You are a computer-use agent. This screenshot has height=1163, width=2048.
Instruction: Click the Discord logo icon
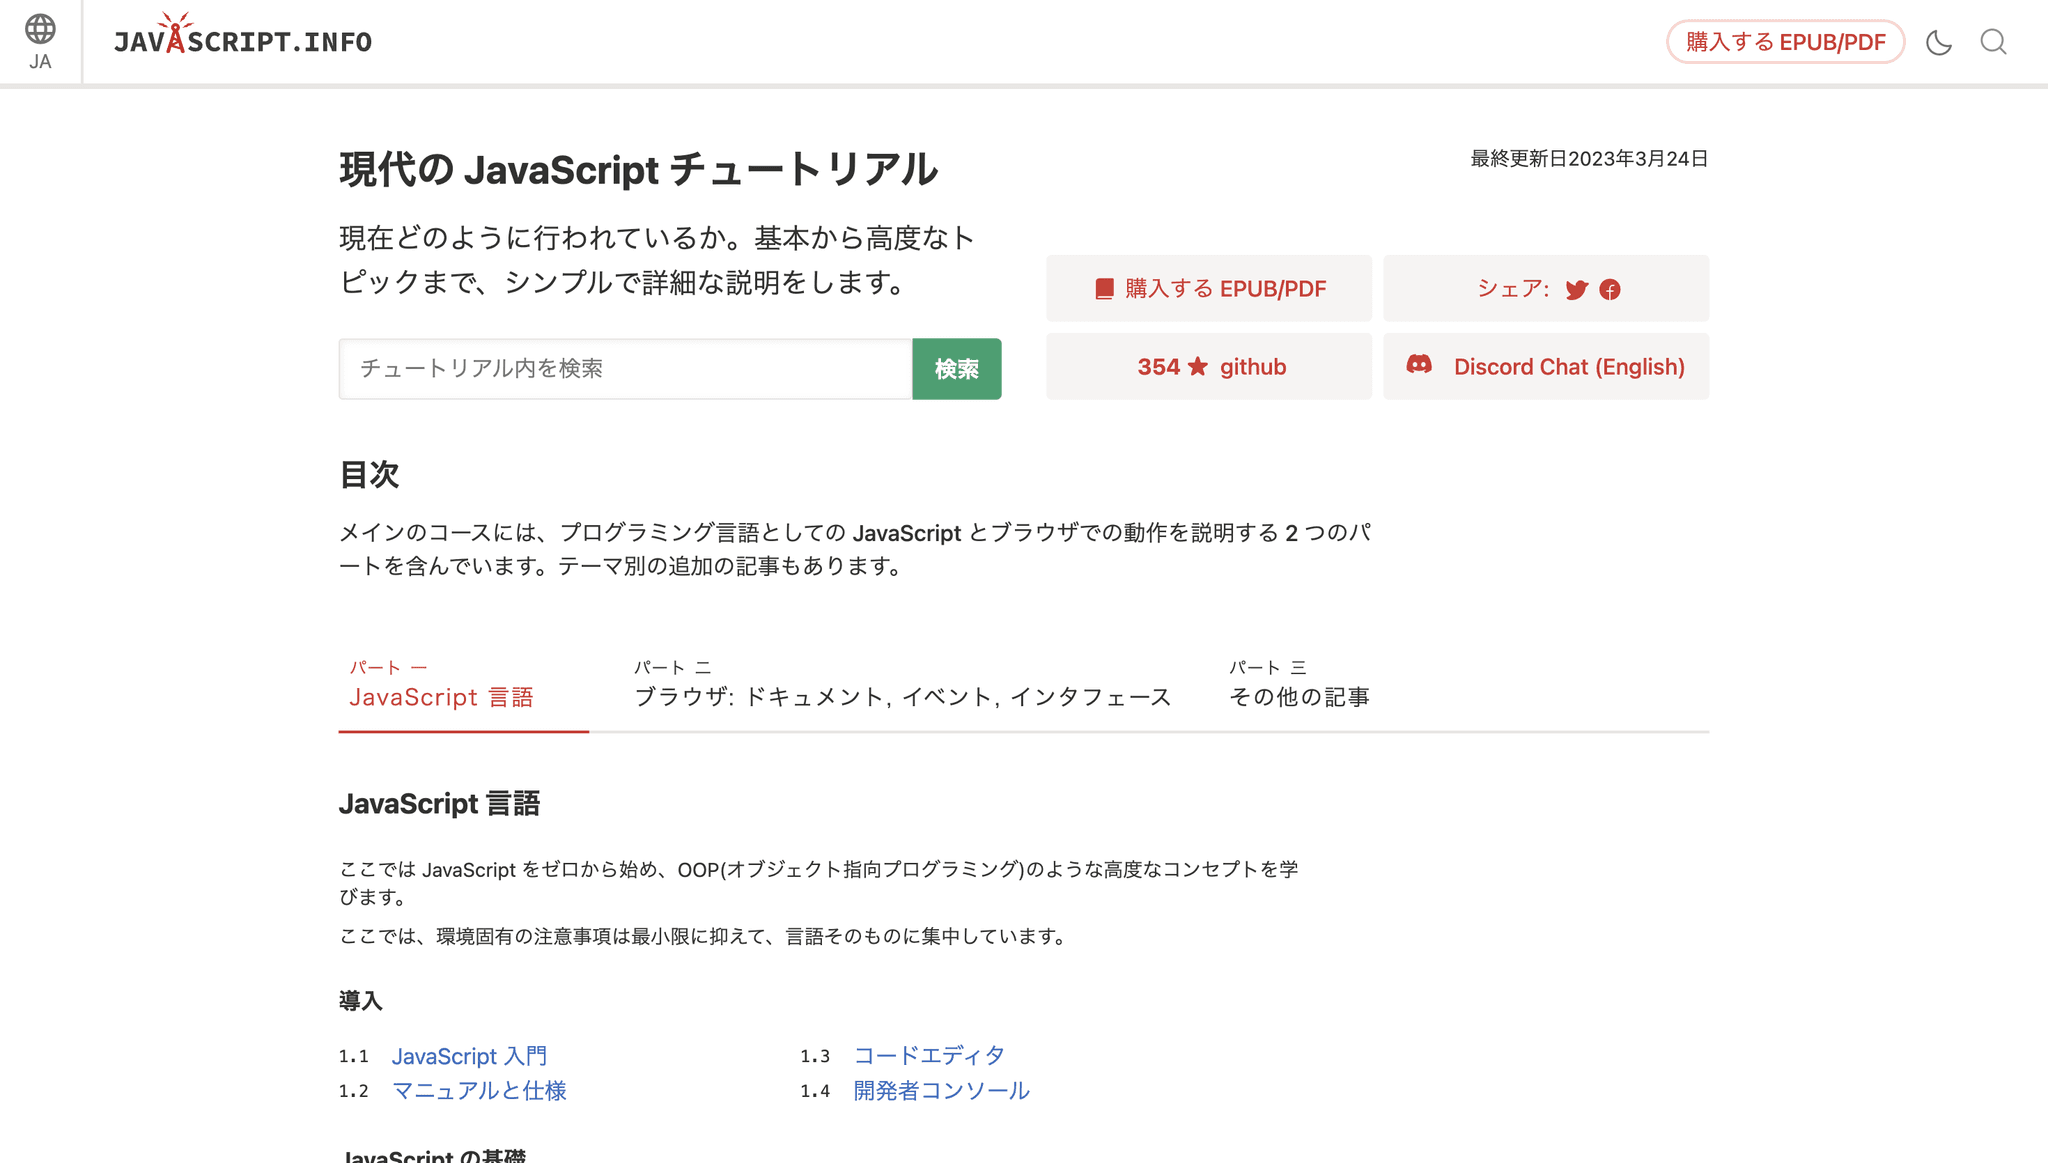[x=1419, y=365]
